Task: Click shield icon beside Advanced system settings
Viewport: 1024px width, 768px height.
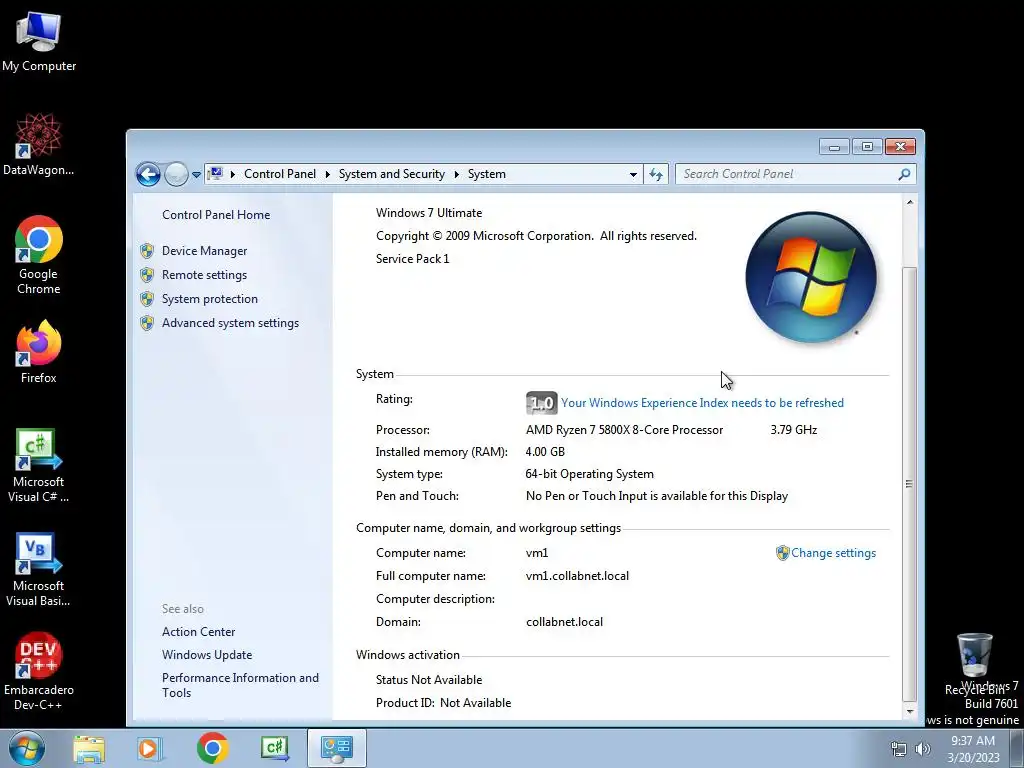Action: 147,323
